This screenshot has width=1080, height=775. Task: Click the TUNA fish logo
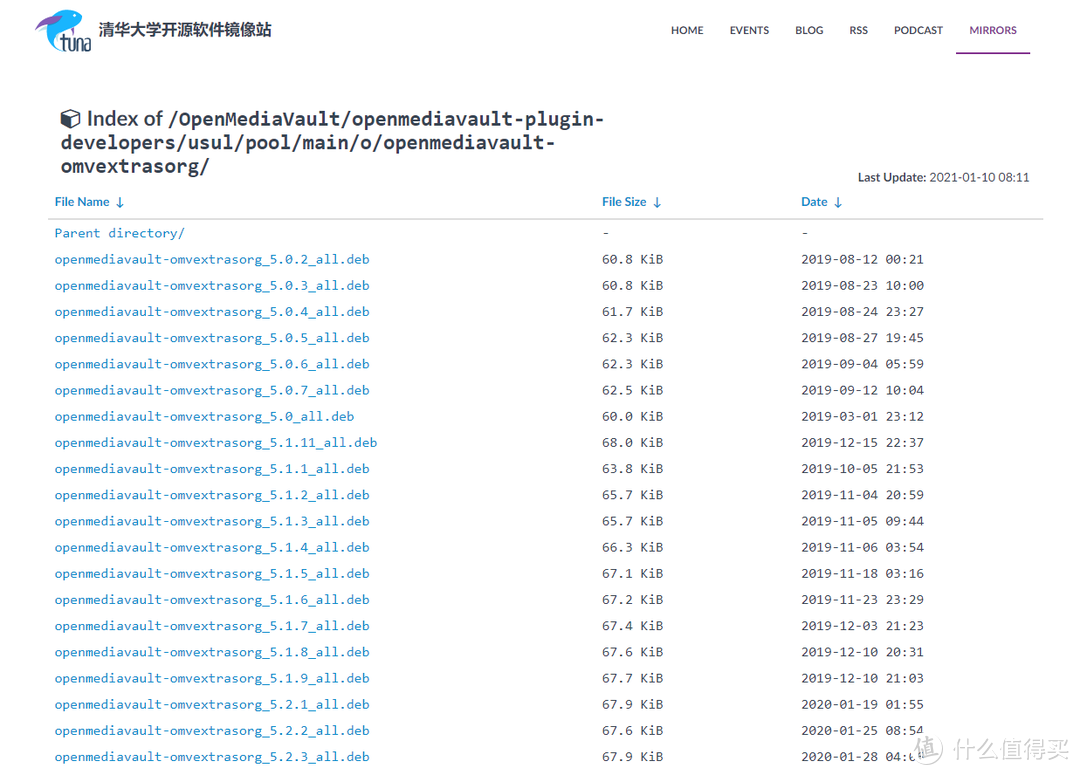coord(63,31)
